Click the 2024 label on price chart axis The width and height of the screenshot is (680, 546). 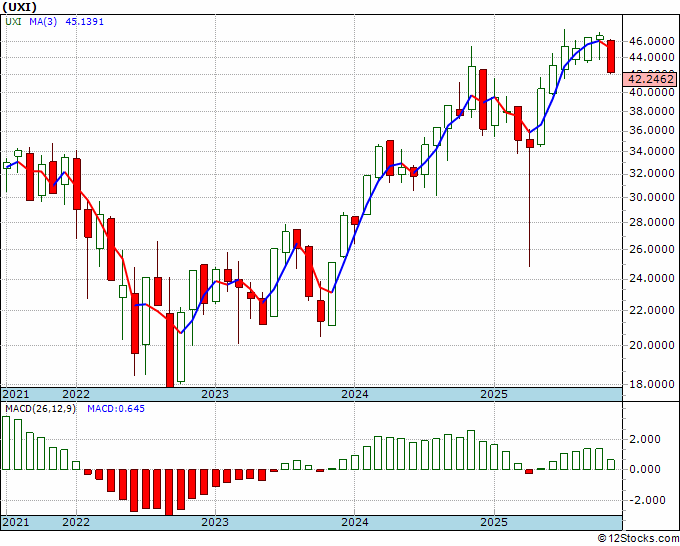[x=355, y=394]
